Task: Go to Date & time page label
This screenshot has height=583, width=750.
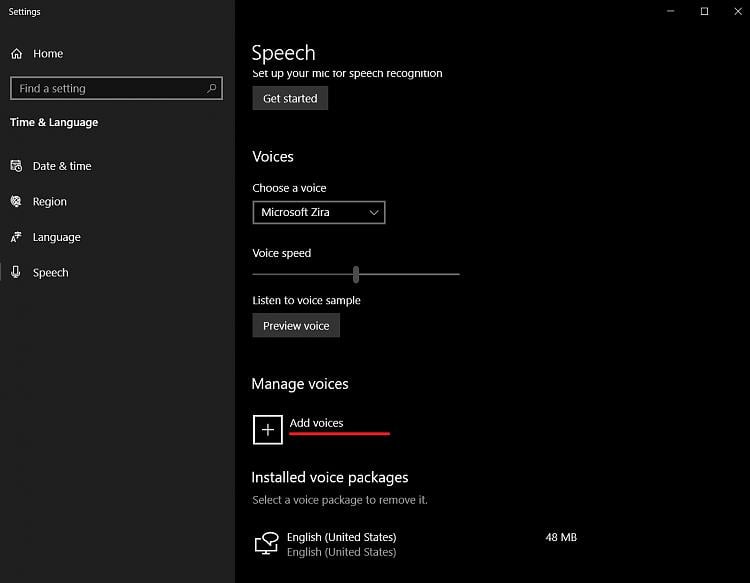Action: 62,166
